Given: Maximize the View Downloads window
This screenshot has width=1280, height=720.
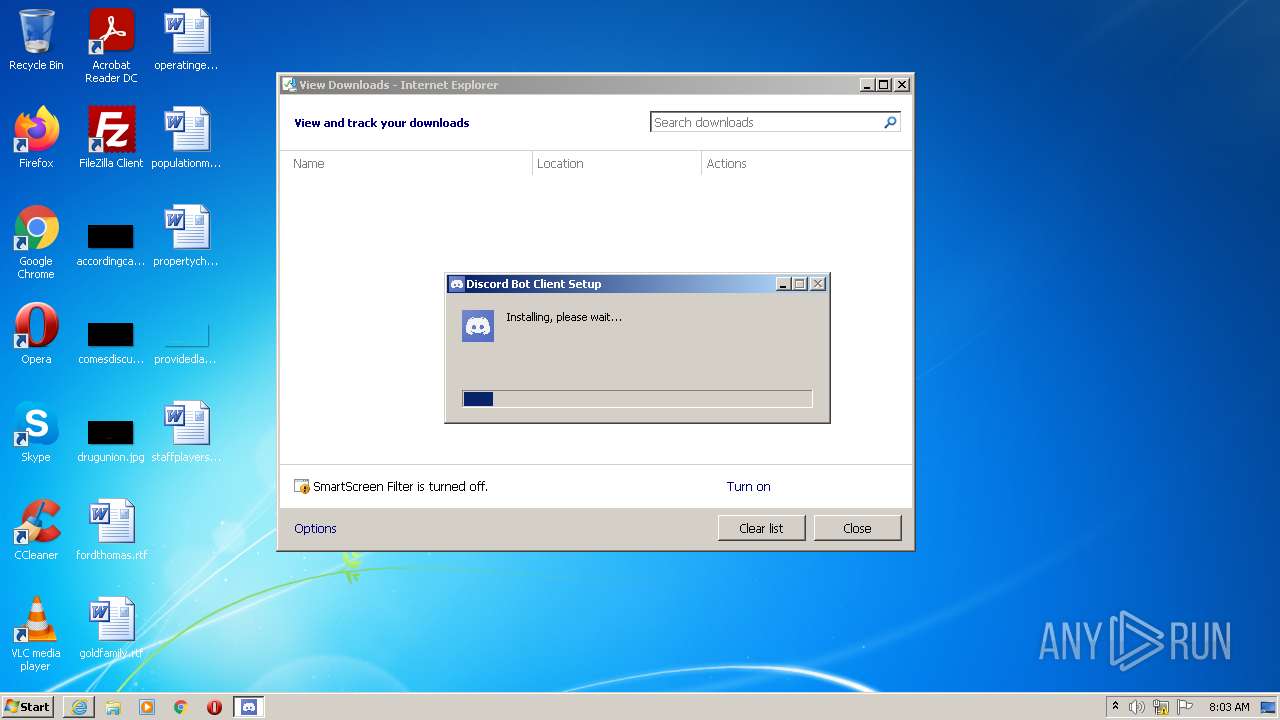Looking at the screenshot, I should (x=883, y=85).
